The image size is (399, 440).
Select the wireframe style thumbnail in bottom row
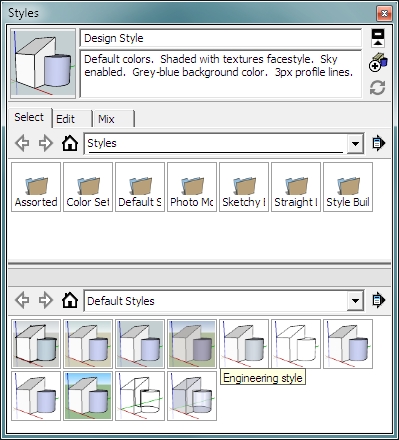pyautogui.click(x=140, y=396)
